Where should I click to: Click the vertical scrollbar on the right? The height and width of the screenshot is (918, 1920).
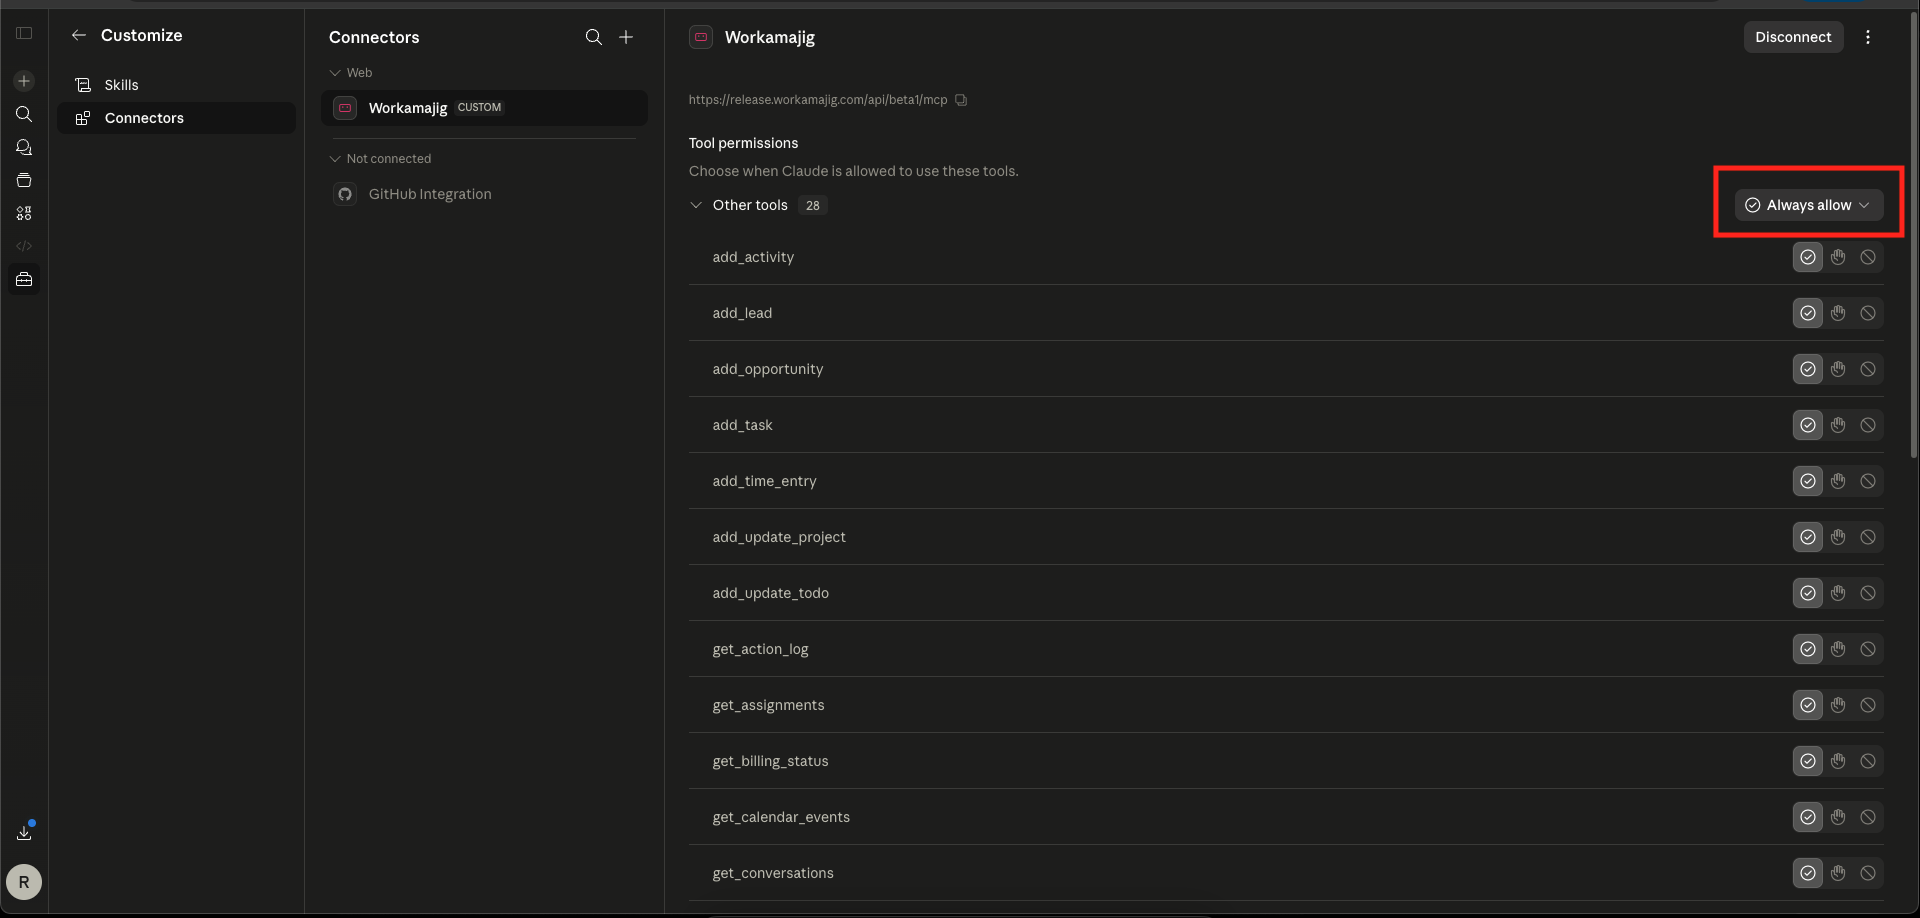point(1914,235)
